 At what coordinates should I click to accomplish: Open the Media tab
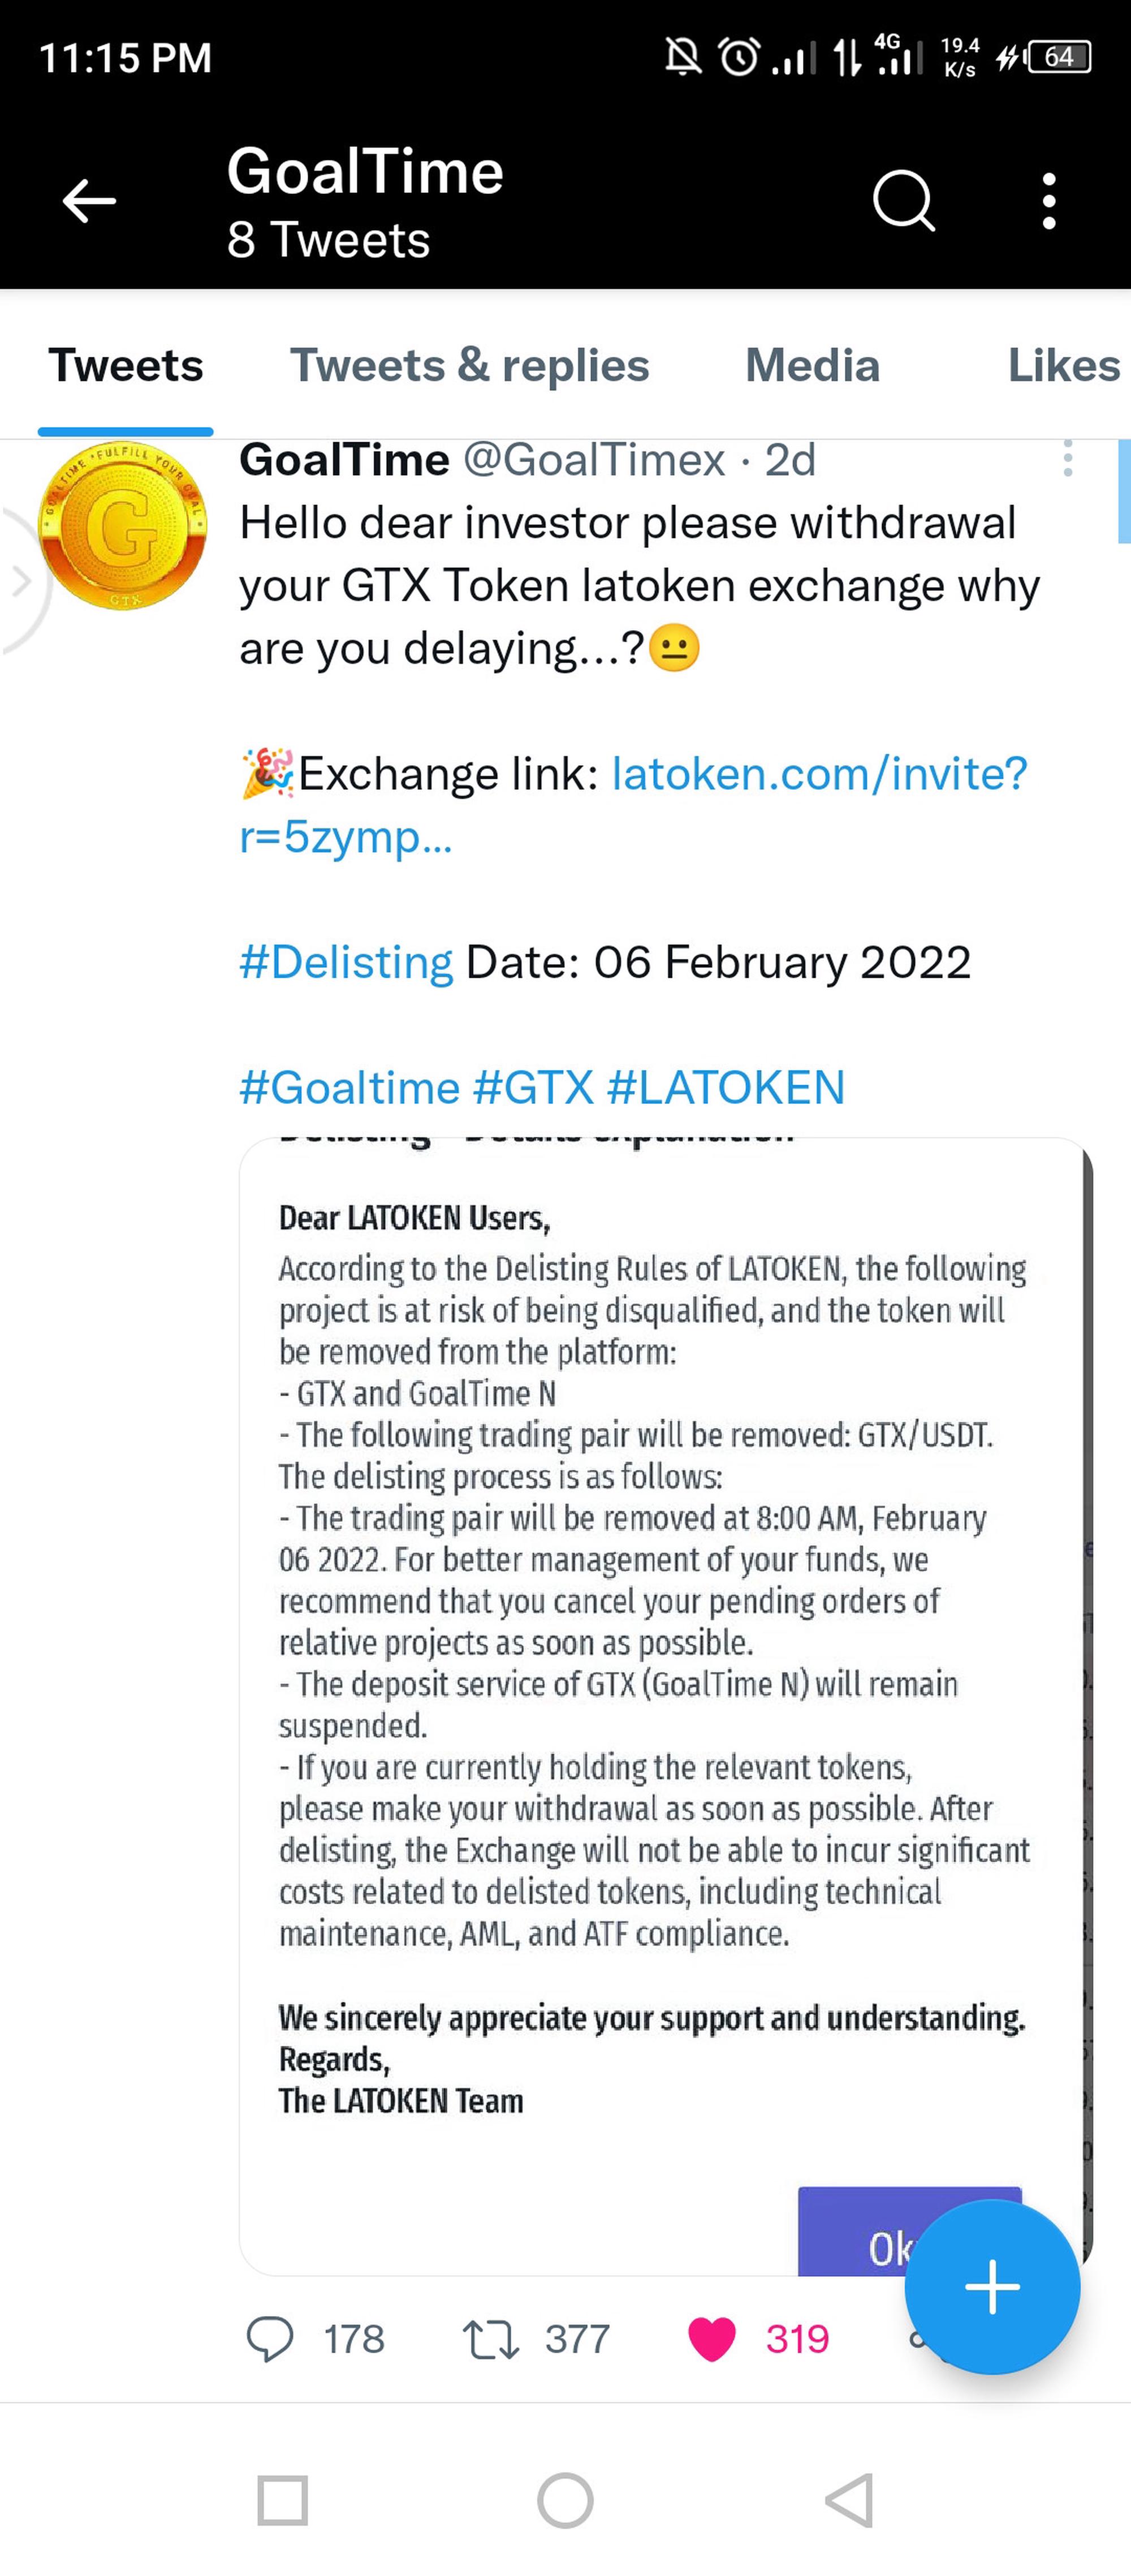[x=812, y=366]
